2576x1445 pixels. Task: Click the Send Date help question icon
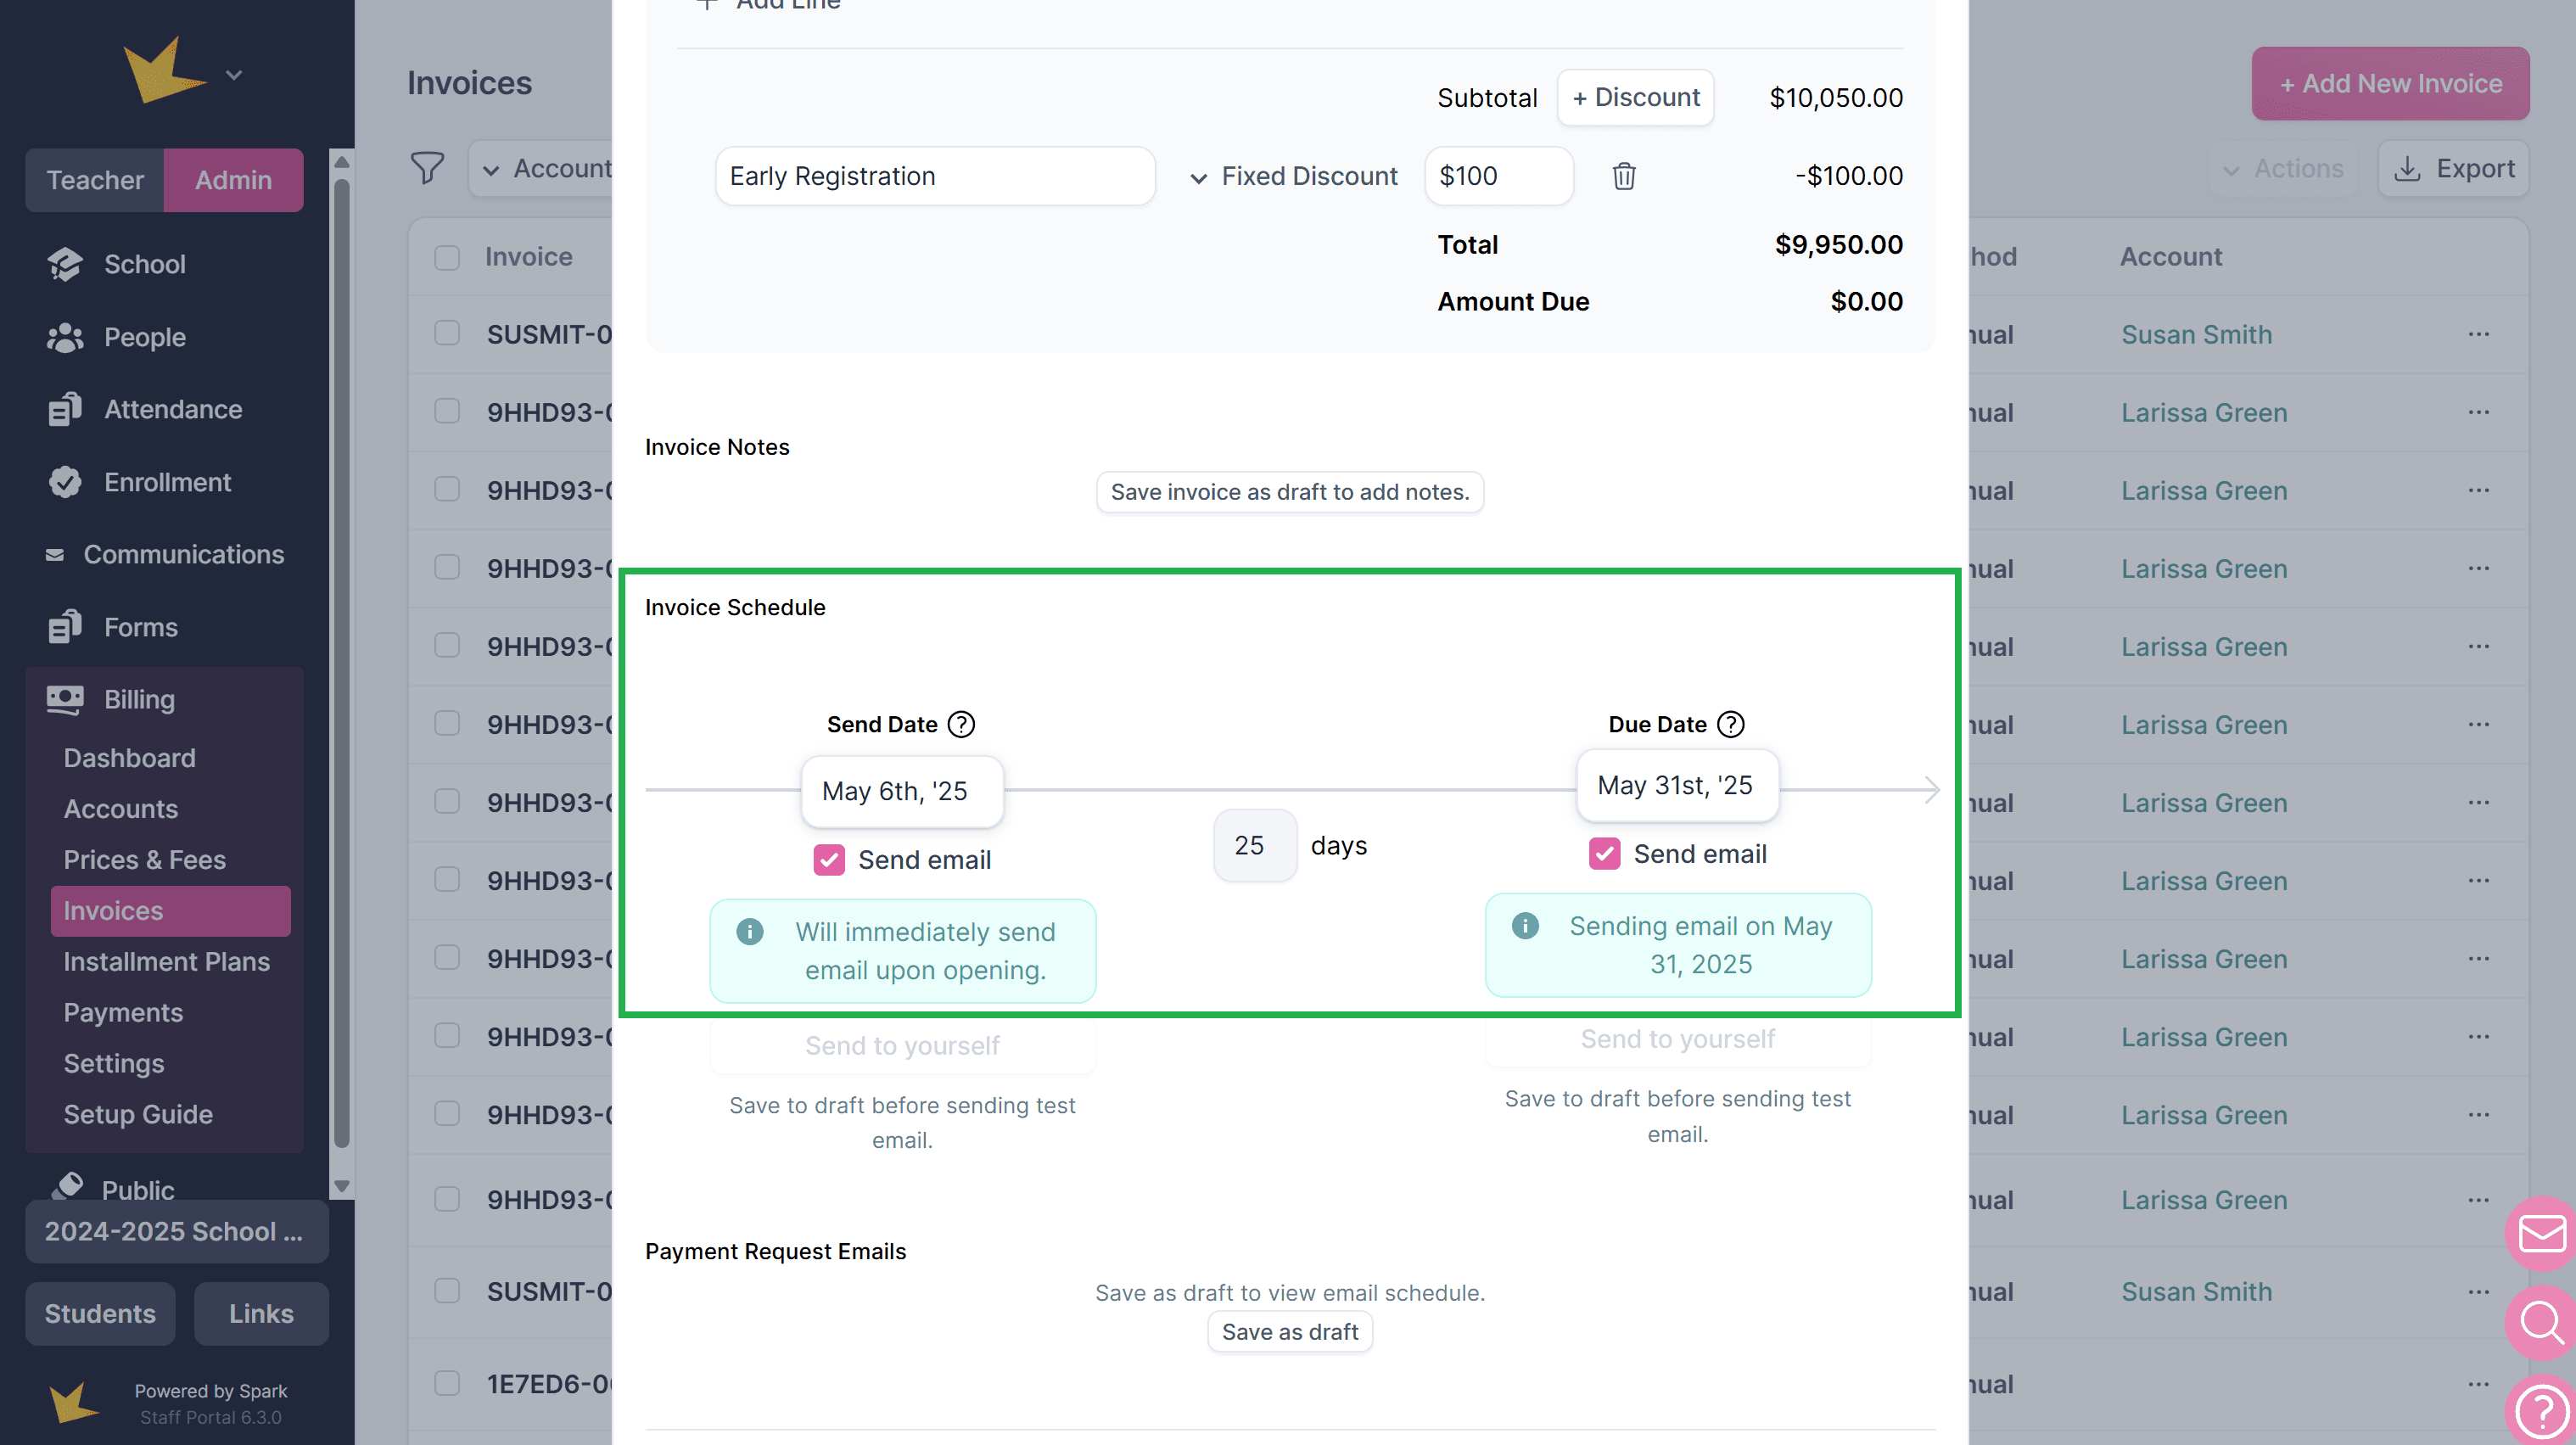coord(961,724)
